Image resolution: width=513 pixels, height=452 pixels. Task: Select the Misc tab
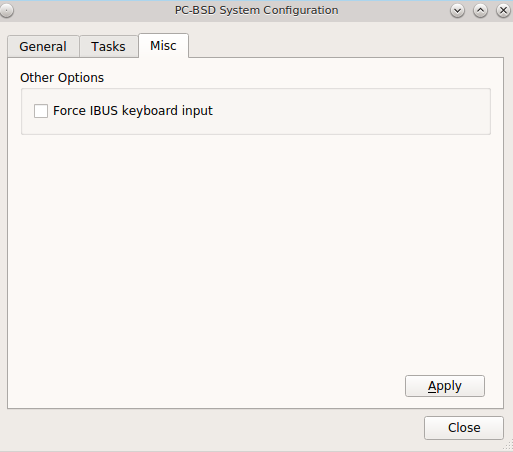[x=163, y=45]
